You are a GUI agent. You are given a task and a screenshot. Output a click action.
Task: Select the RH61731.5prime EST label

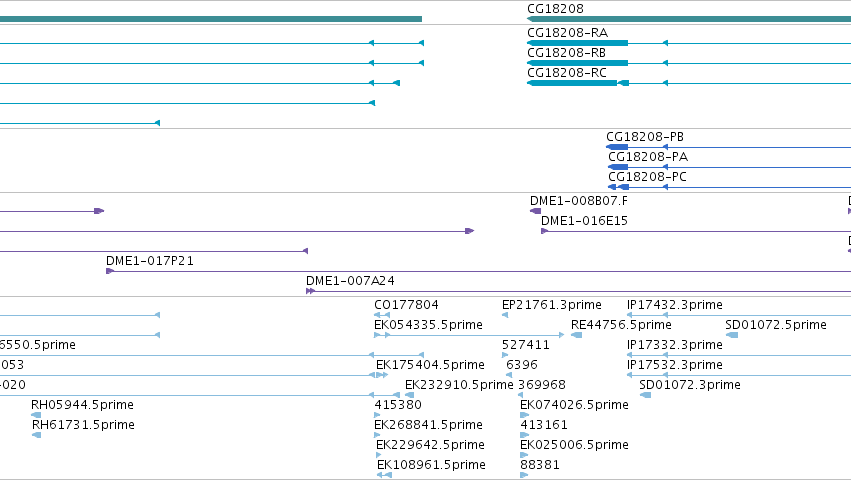pyautogui.click(x=83, y=425)
